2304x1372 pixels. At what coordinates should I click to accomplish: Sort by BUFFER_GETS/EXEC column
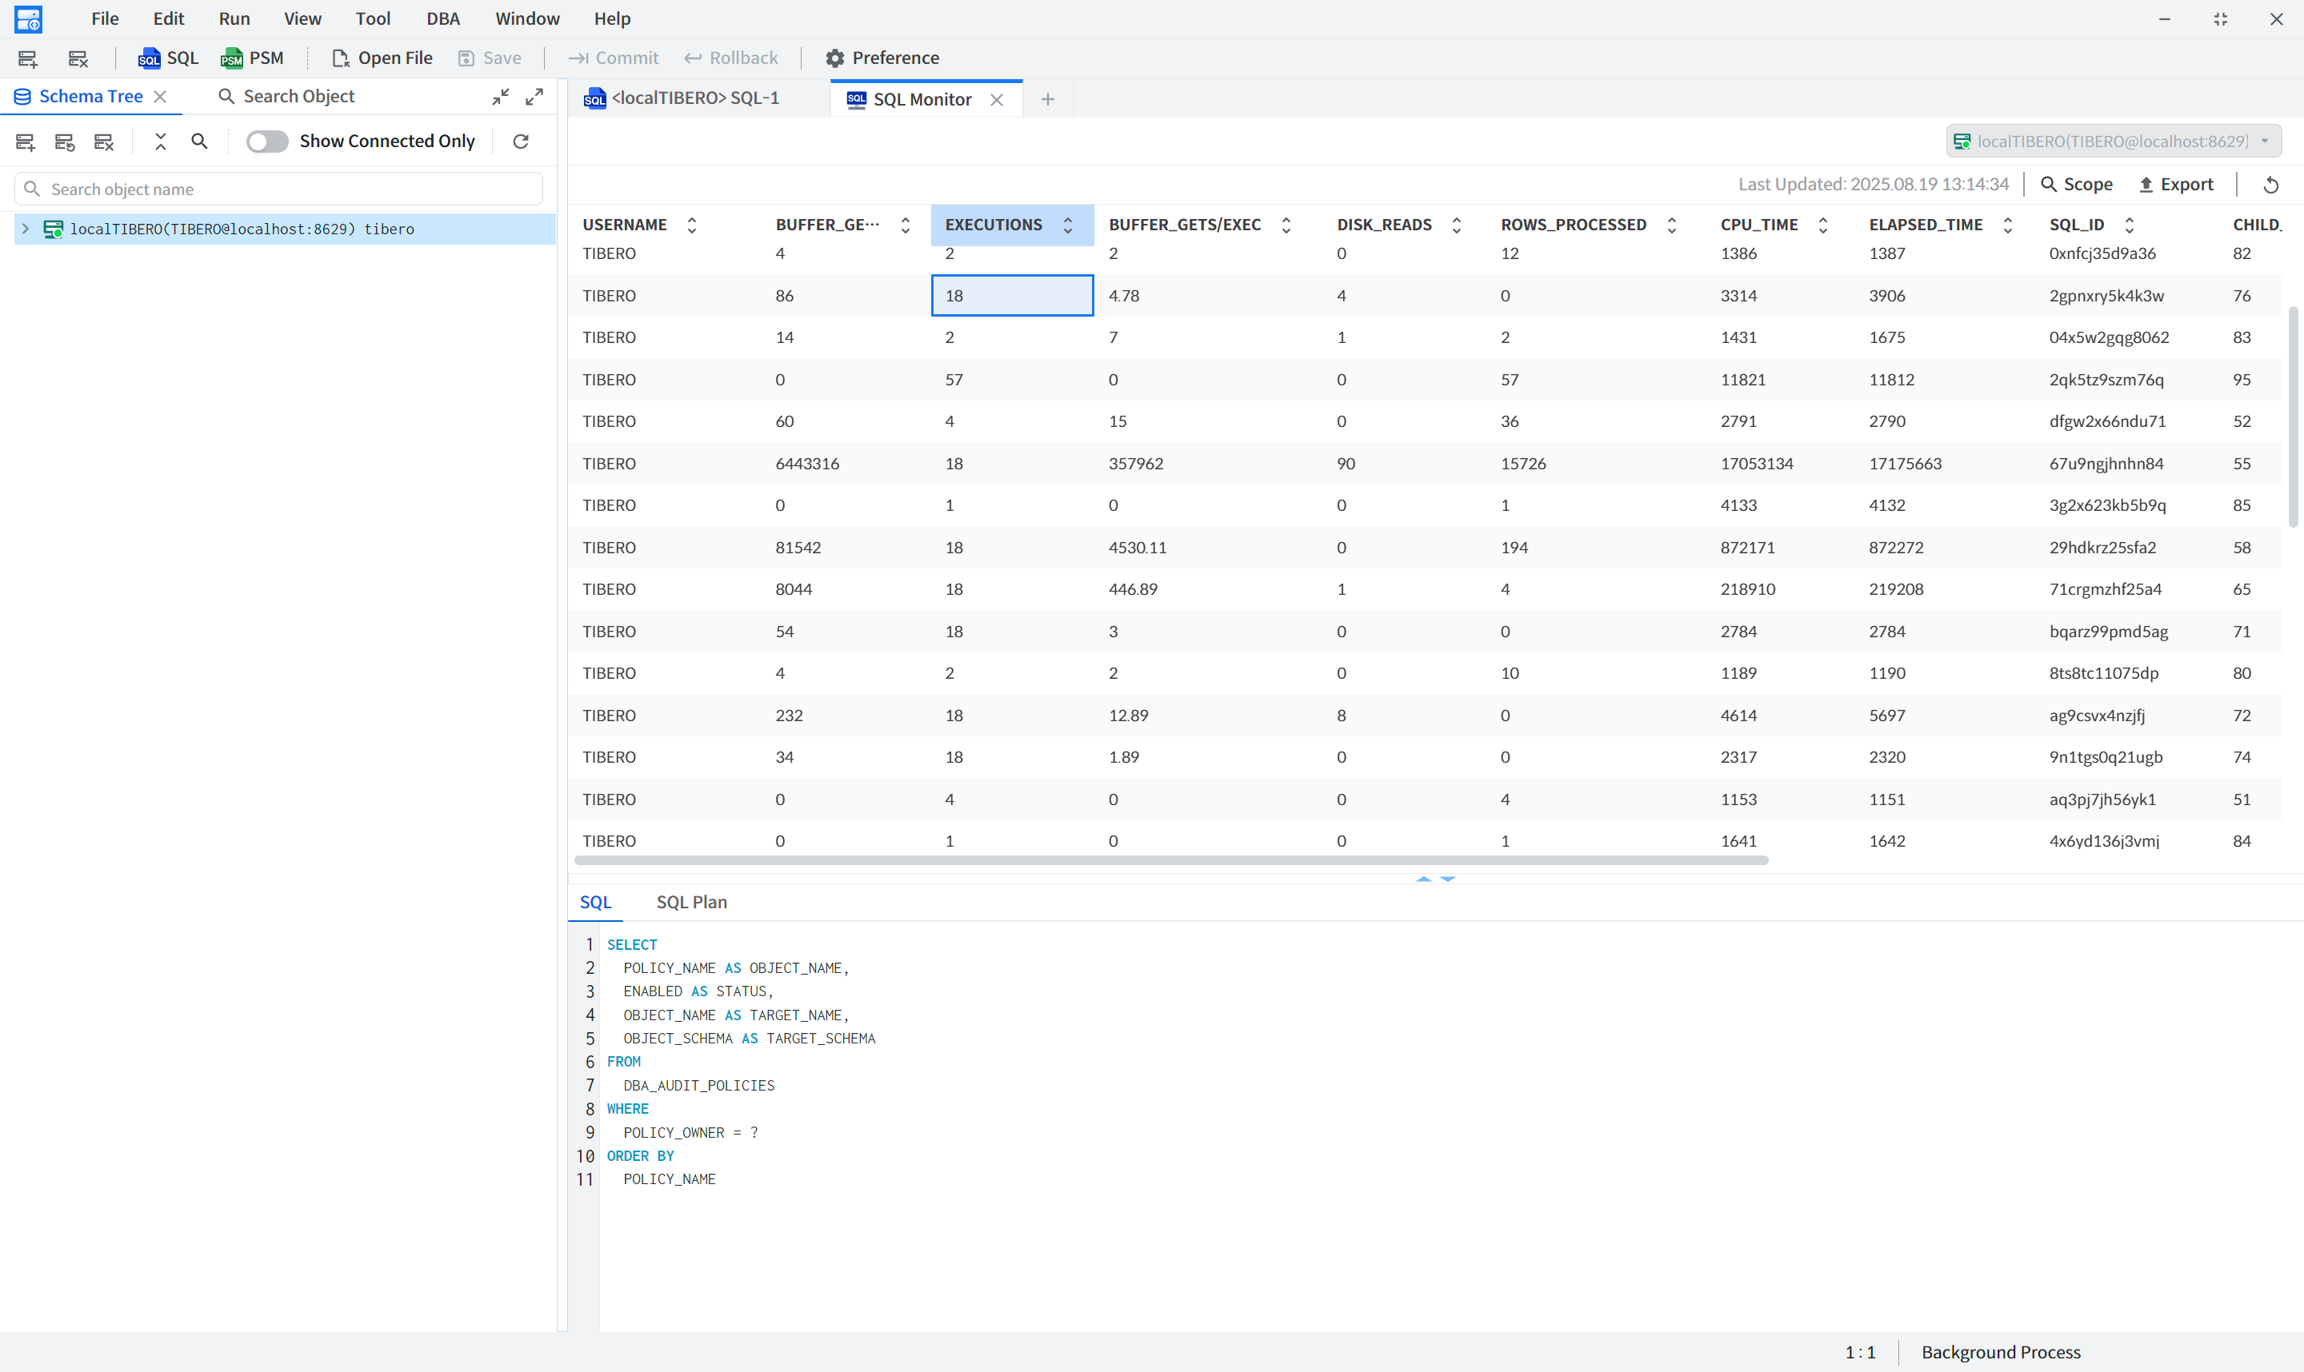(x=1286, y=225)
